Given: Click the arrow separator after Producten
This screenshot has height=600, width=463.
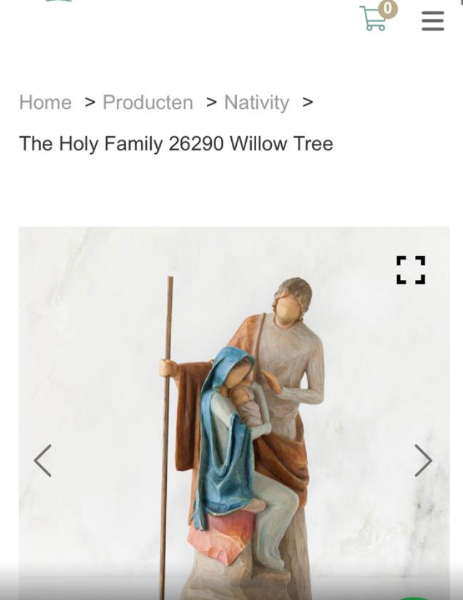Looking at the screenshot, I should 212,103.
